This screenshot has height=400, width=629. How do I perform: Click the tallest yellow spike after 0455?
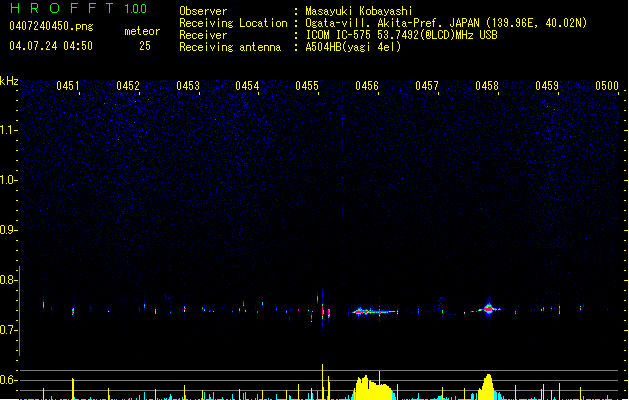coord(323,382)
